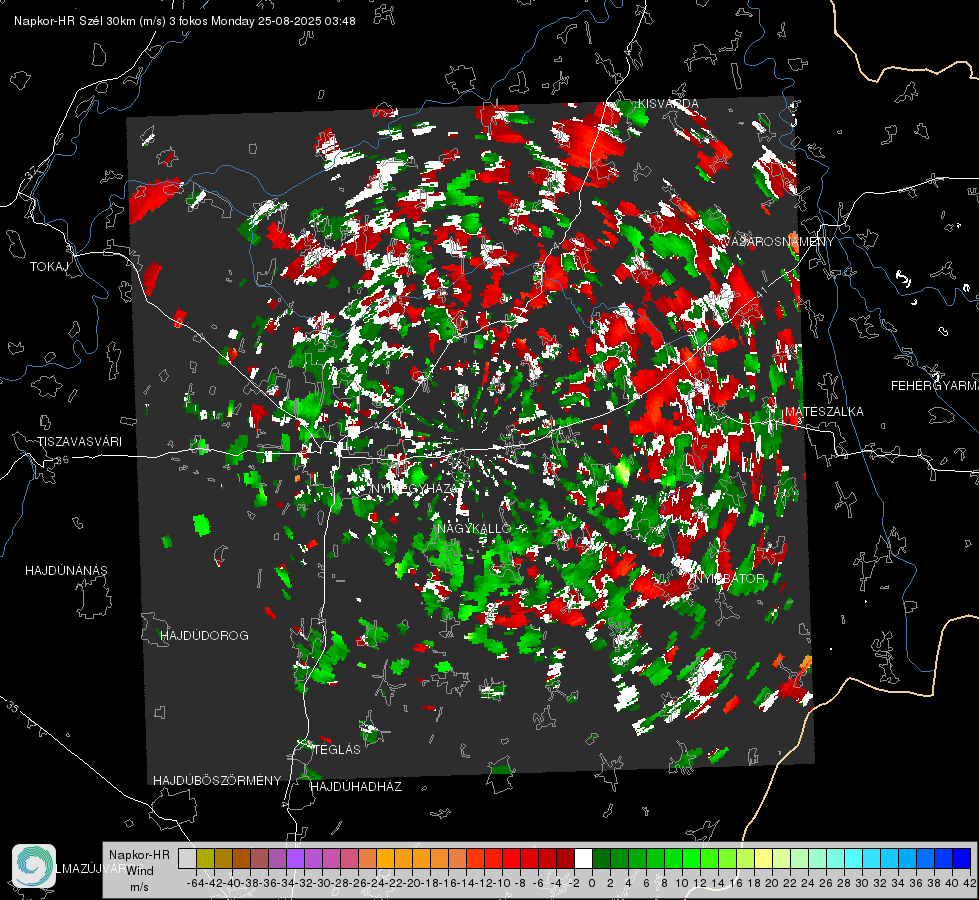Click the TISZAVASVÁRI town label

pyautogui.click(x=79, y=442)
